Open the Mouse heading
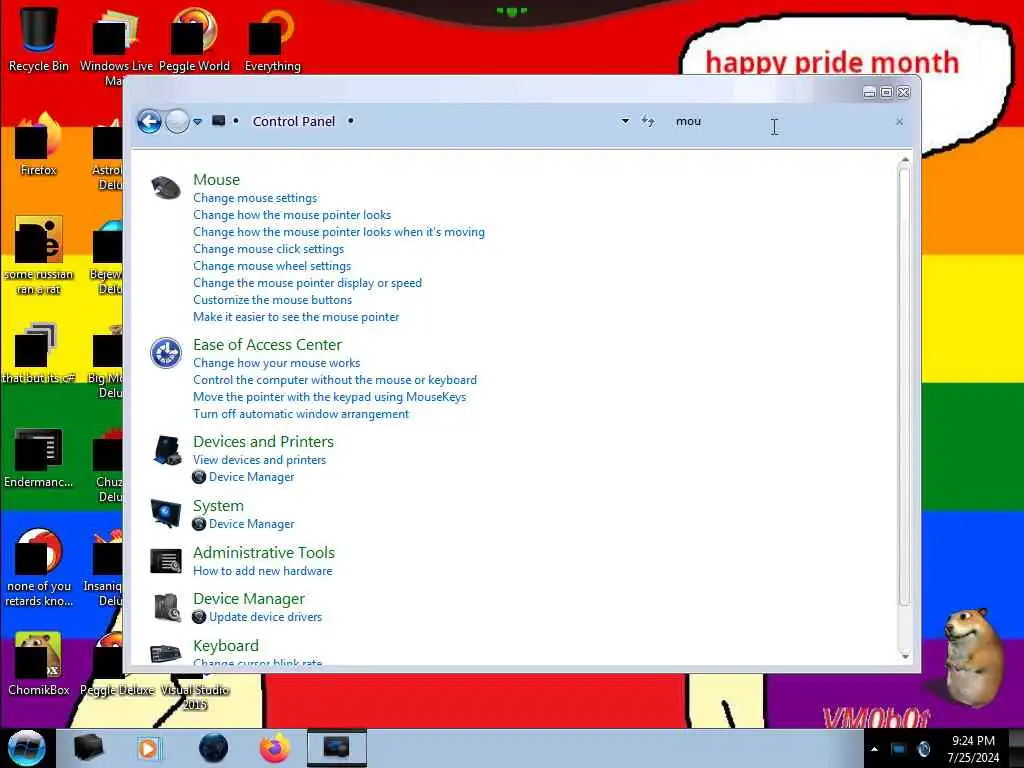Screen dimensions: 1024x768 (x=216, y=180)
